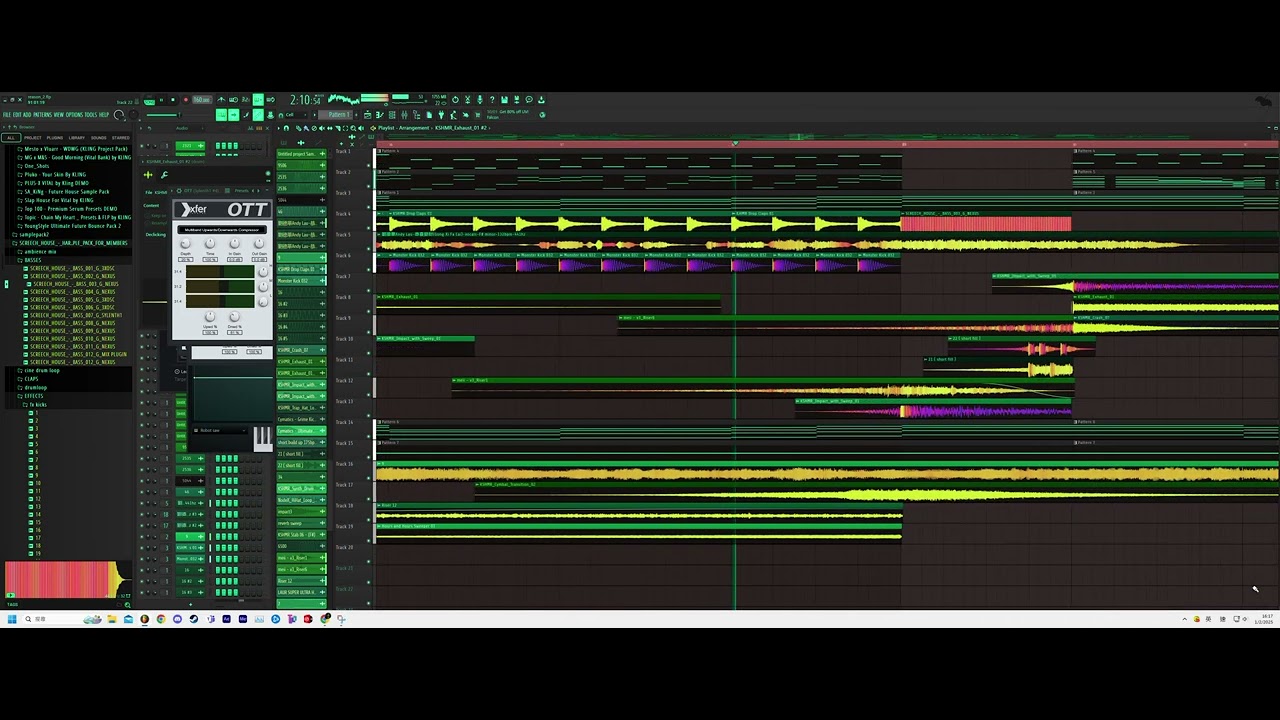1280x720 pixels.
Task: Select the SOUNDS browser tab
Action: pos(99,137)
